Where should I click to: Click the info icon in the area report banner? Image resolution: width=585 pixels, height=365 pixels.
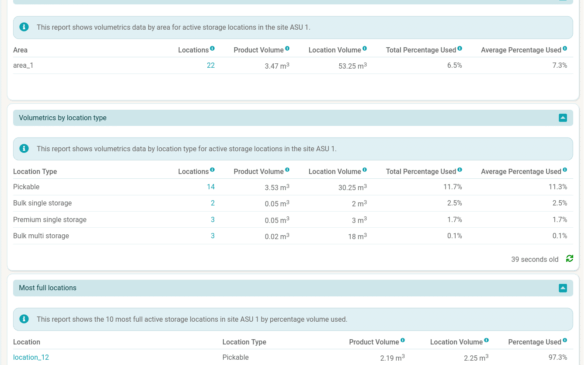[x=24, y=27]
